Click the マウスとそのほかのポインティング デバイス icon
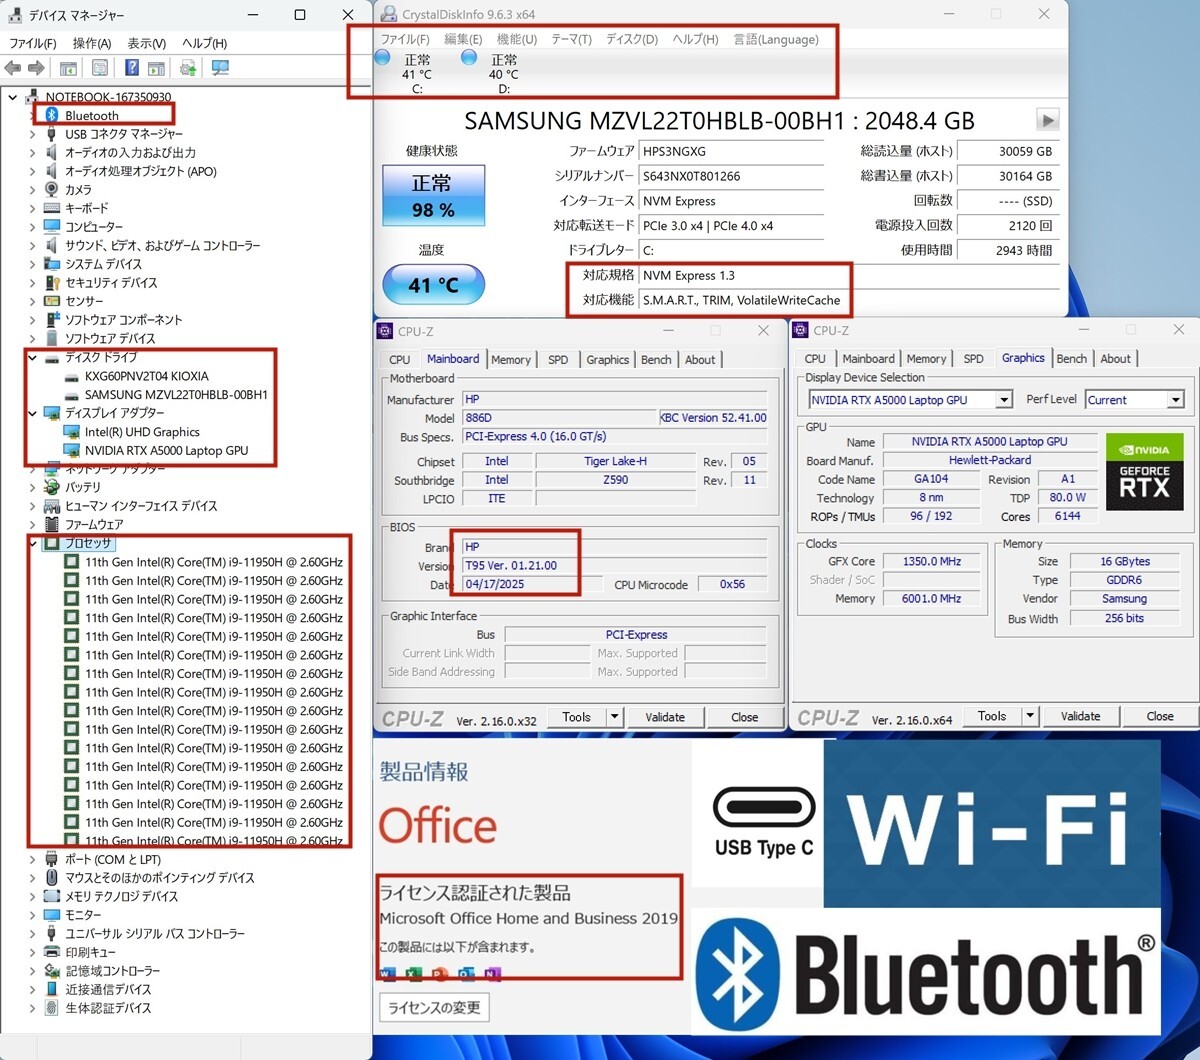Screen dimensions: 1200x1060 (52, 878)
